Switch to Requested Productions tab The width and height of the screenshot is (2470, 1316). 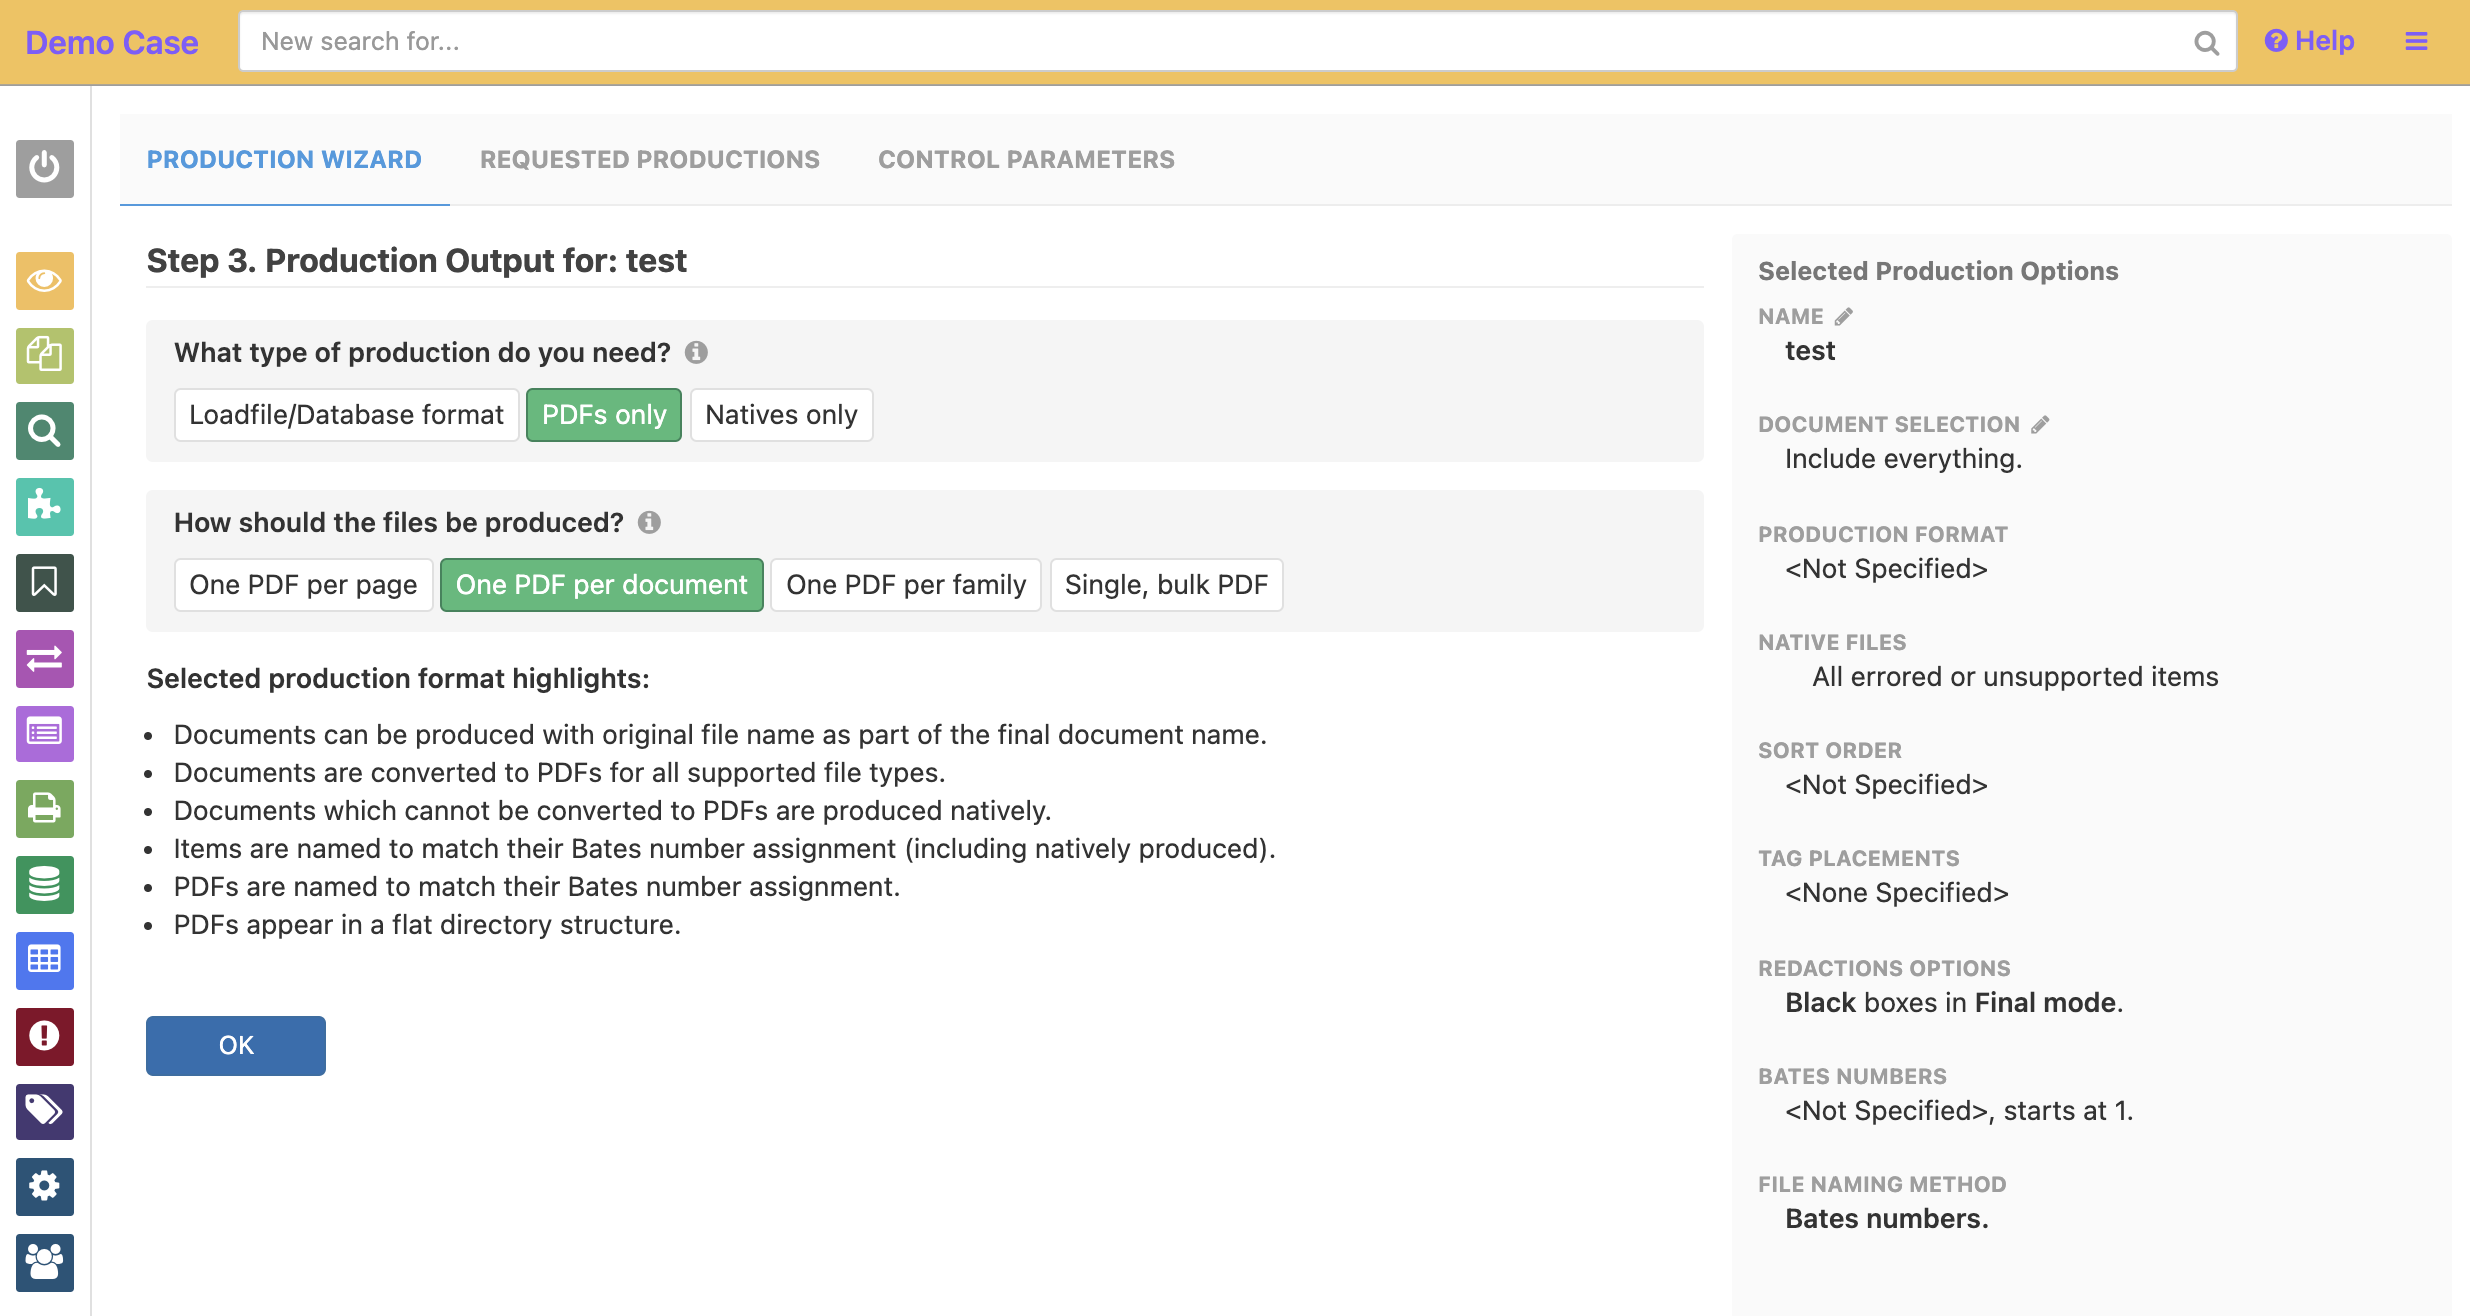tap(649, 160)
